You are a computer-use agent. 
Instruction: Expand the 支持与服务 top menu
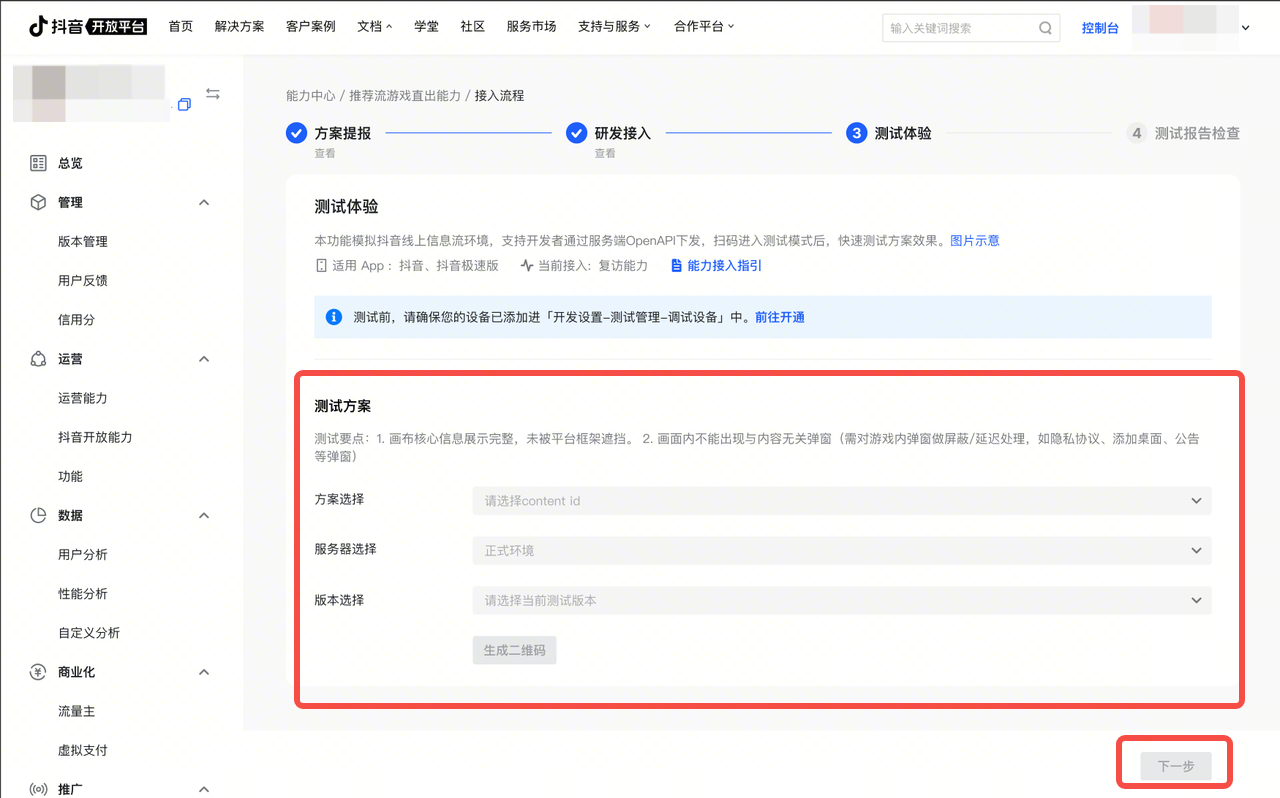point(614,27)
